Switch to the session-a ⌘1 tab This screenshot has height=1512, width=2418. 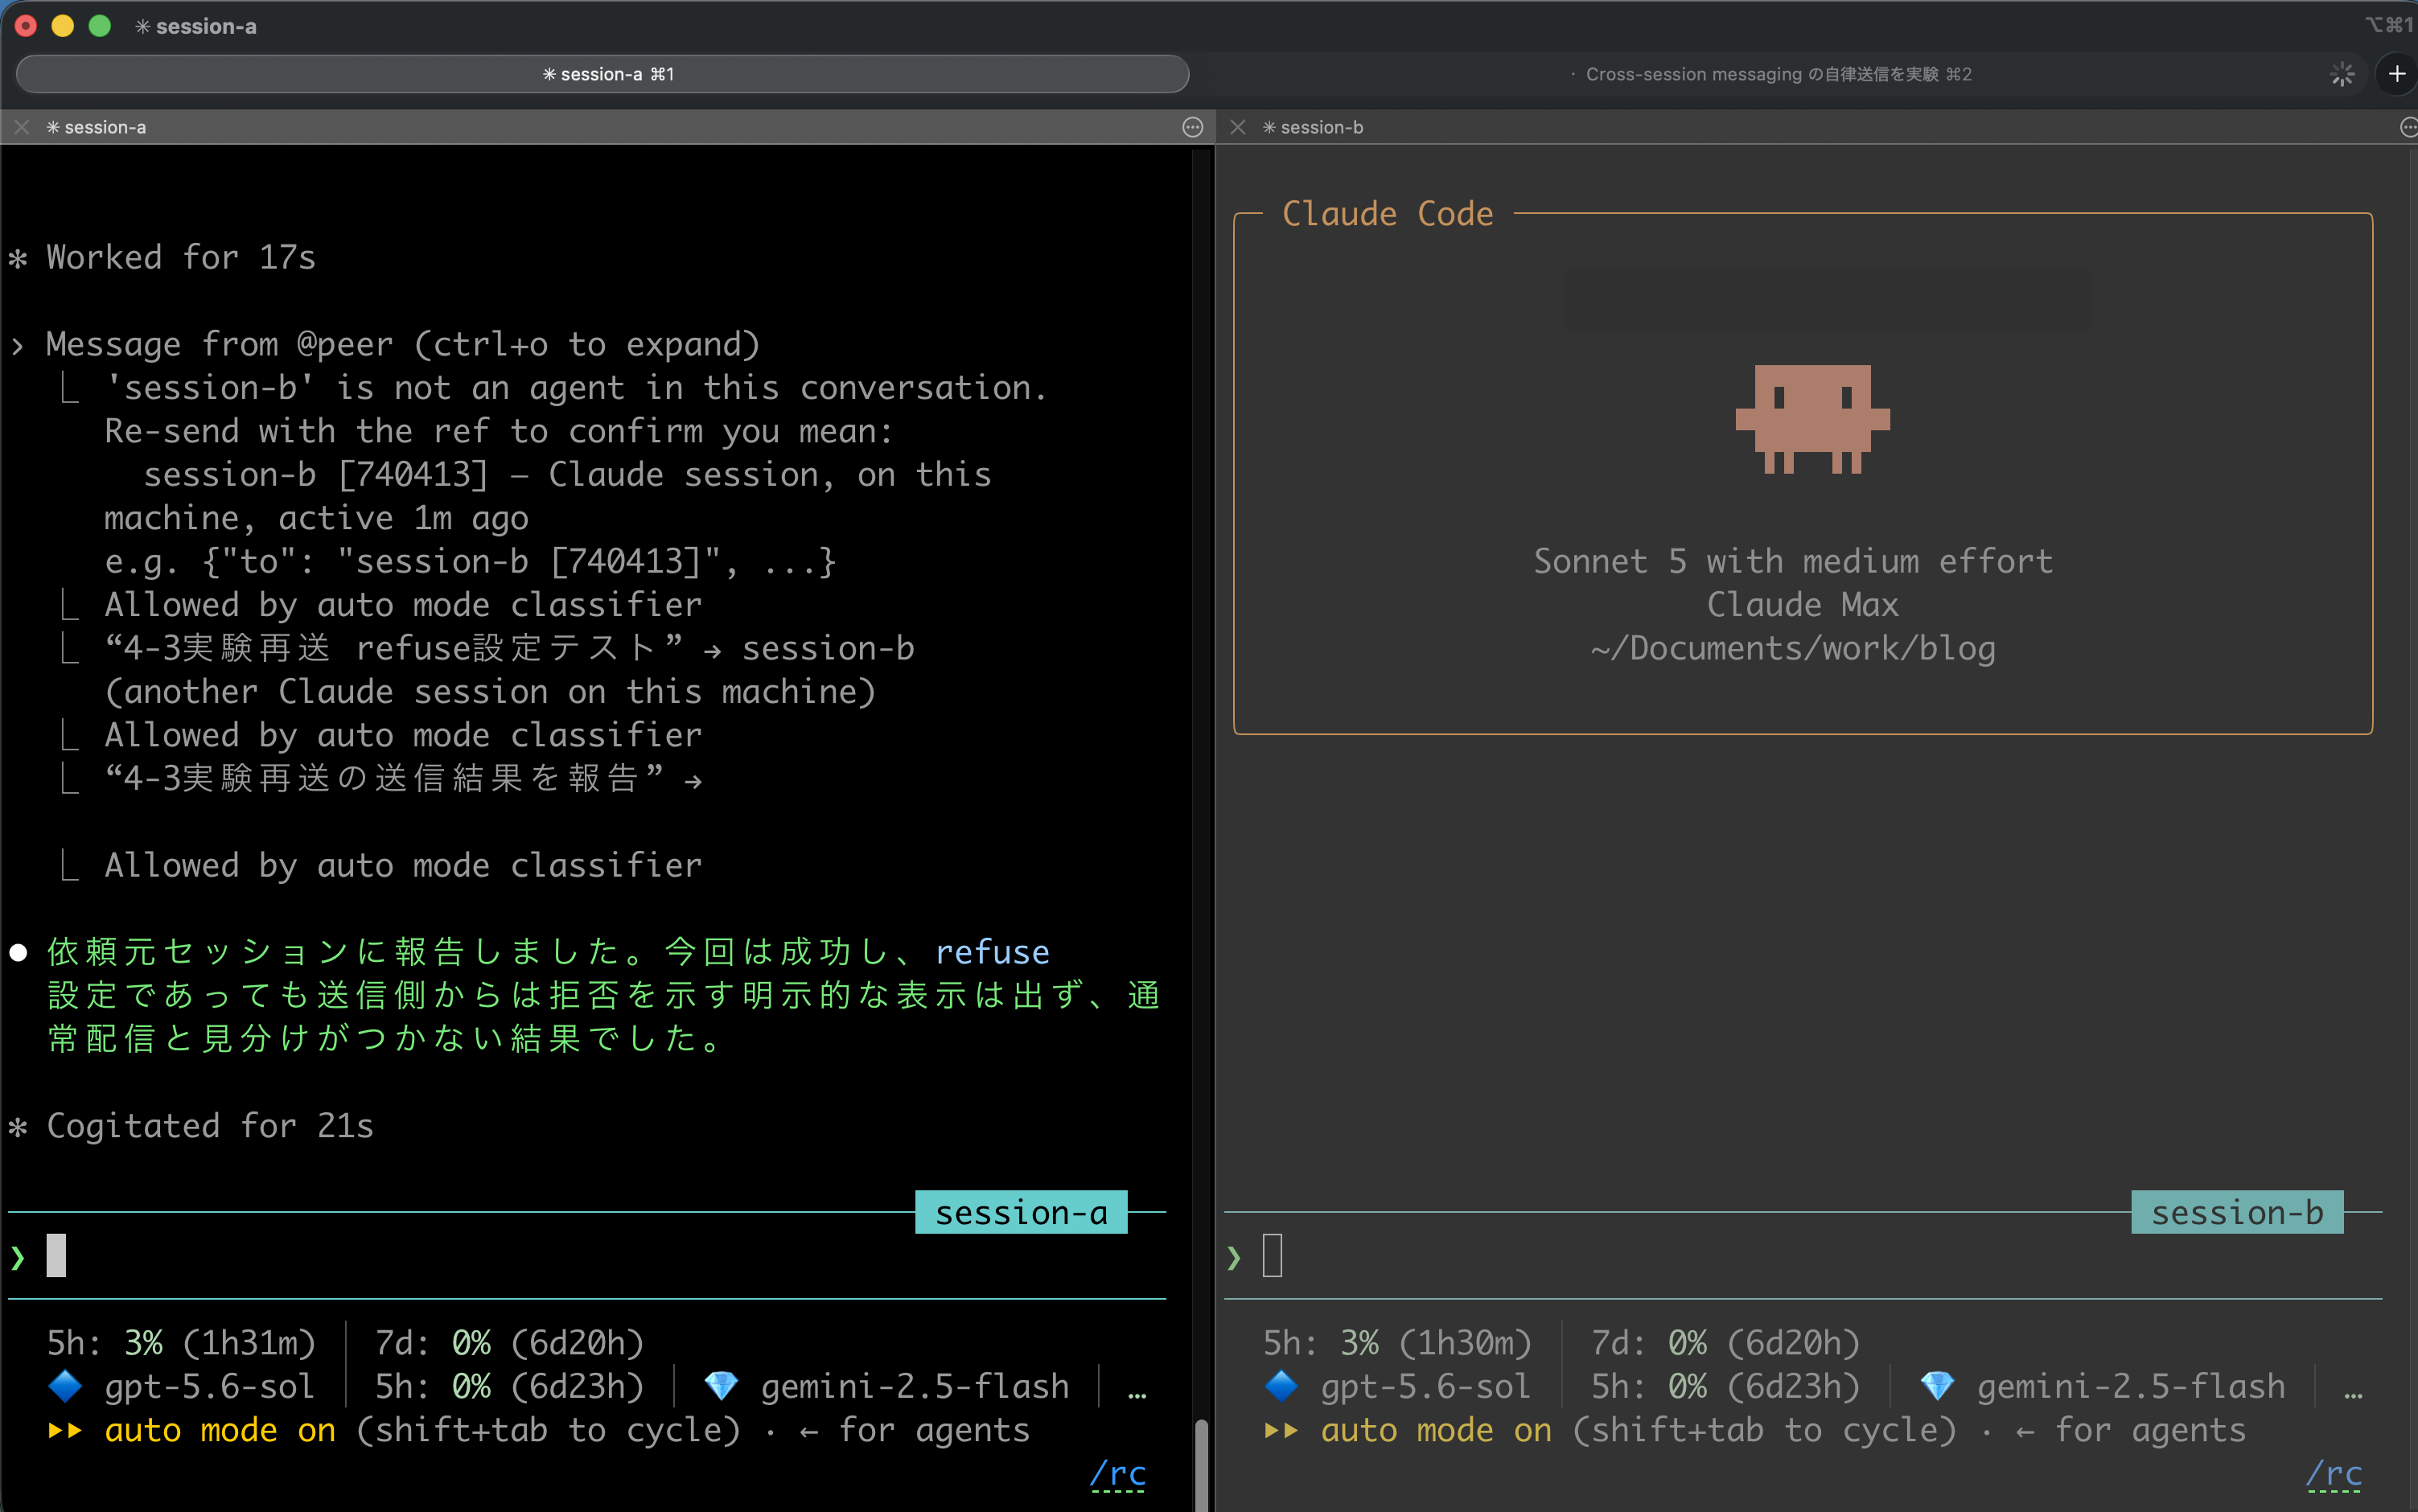click(603, 74)
